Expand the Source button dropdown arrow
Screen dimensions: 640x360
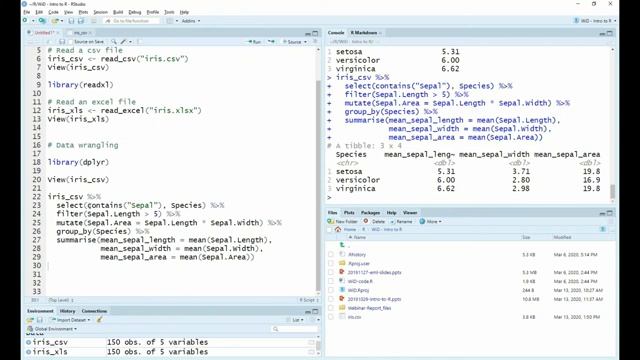coord(305,42)
